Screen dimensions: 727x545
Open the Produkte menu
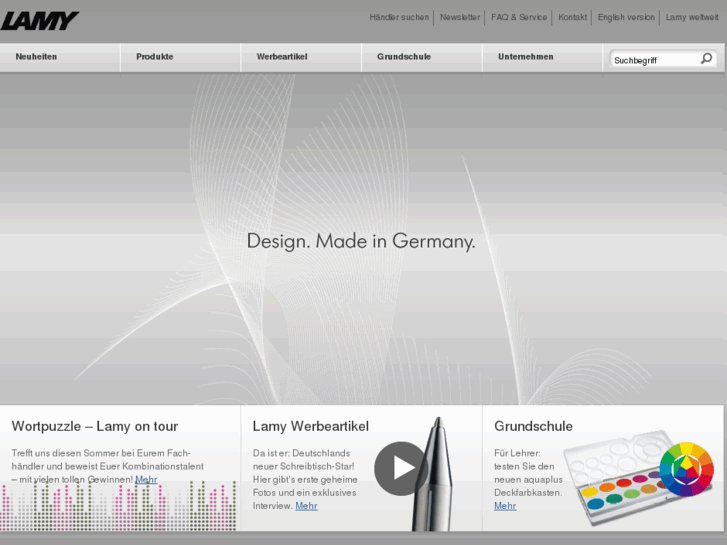(155, 57)
